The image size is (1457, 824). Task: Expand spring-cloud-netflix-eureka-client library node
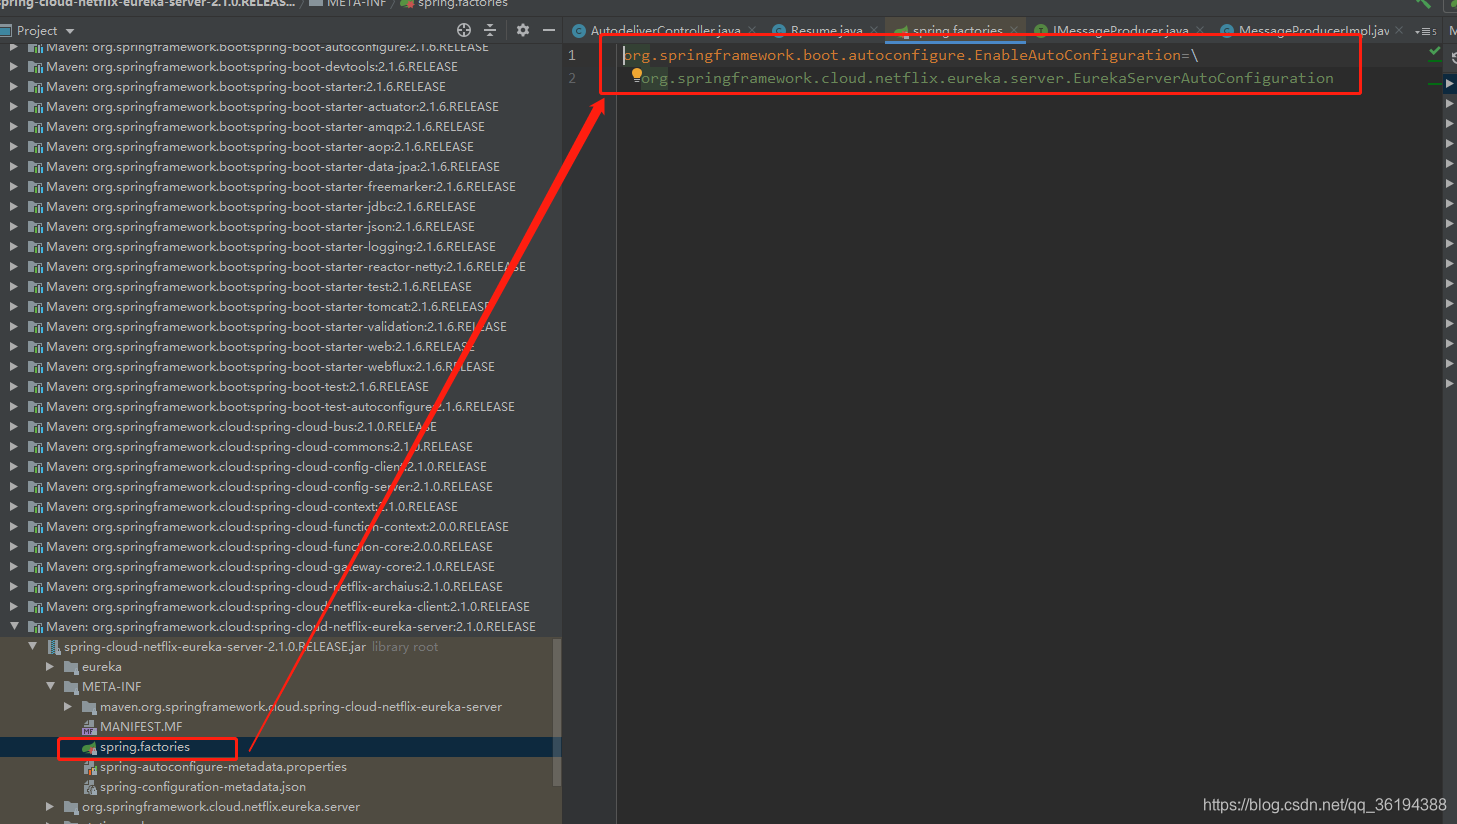tap(14, 607)
